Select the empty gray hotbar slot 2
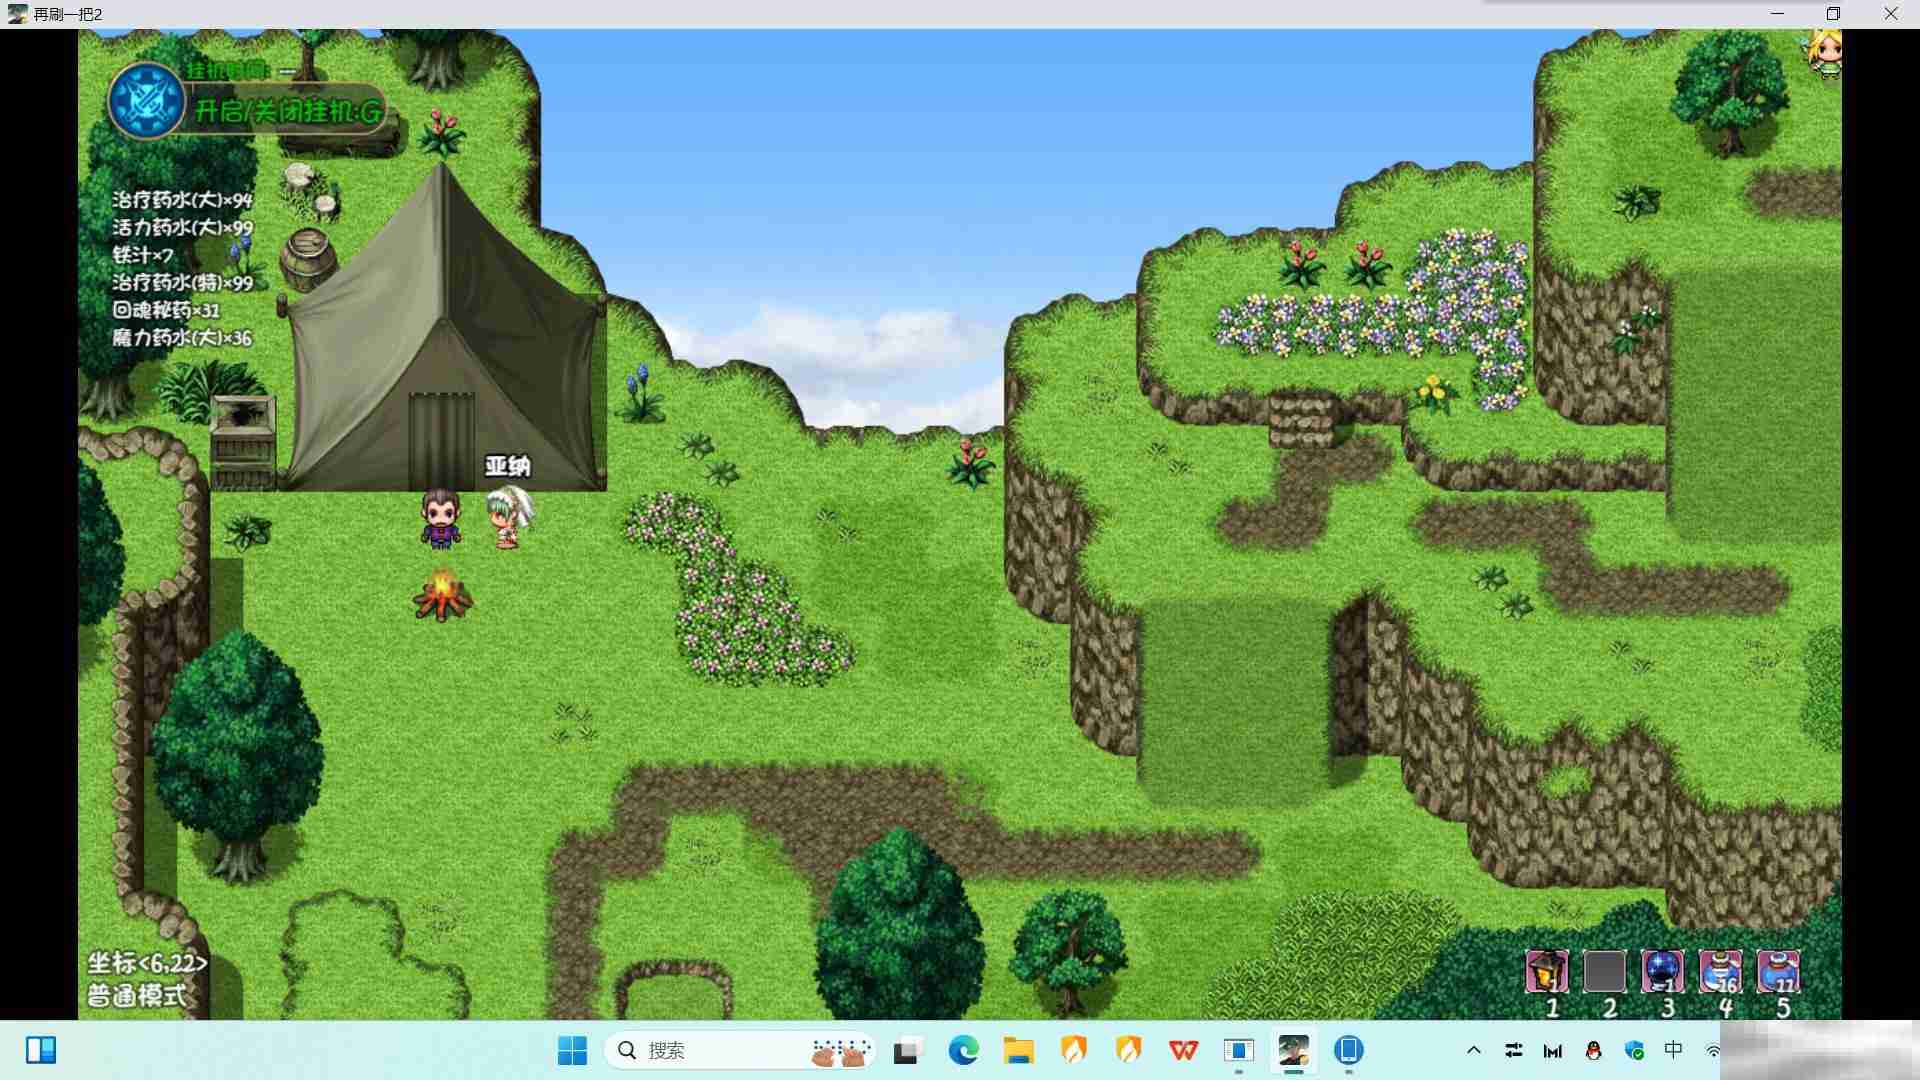 pos(1604,971)
